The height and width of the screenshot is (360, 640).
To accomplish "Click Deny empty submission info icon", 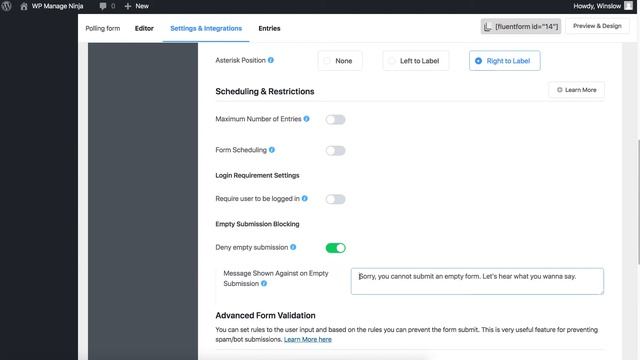I will click(293, 247).
